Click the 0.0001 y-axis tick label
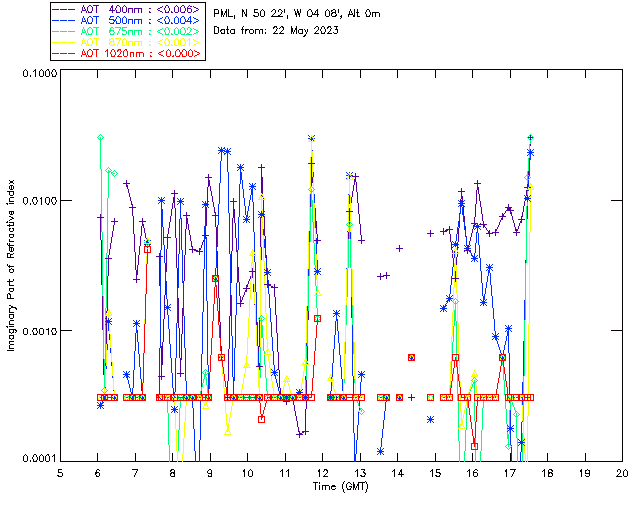 [37, 458]
